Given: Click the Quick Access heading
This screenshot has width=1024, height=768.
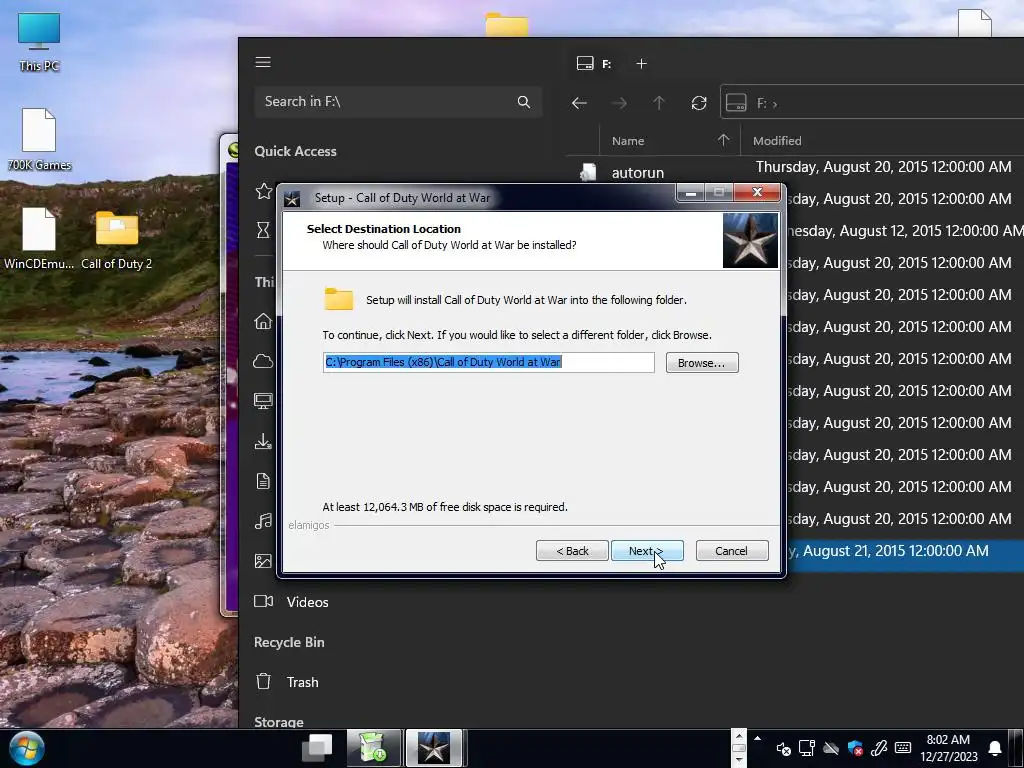Looking at the screenshot, I should [295, 151].
